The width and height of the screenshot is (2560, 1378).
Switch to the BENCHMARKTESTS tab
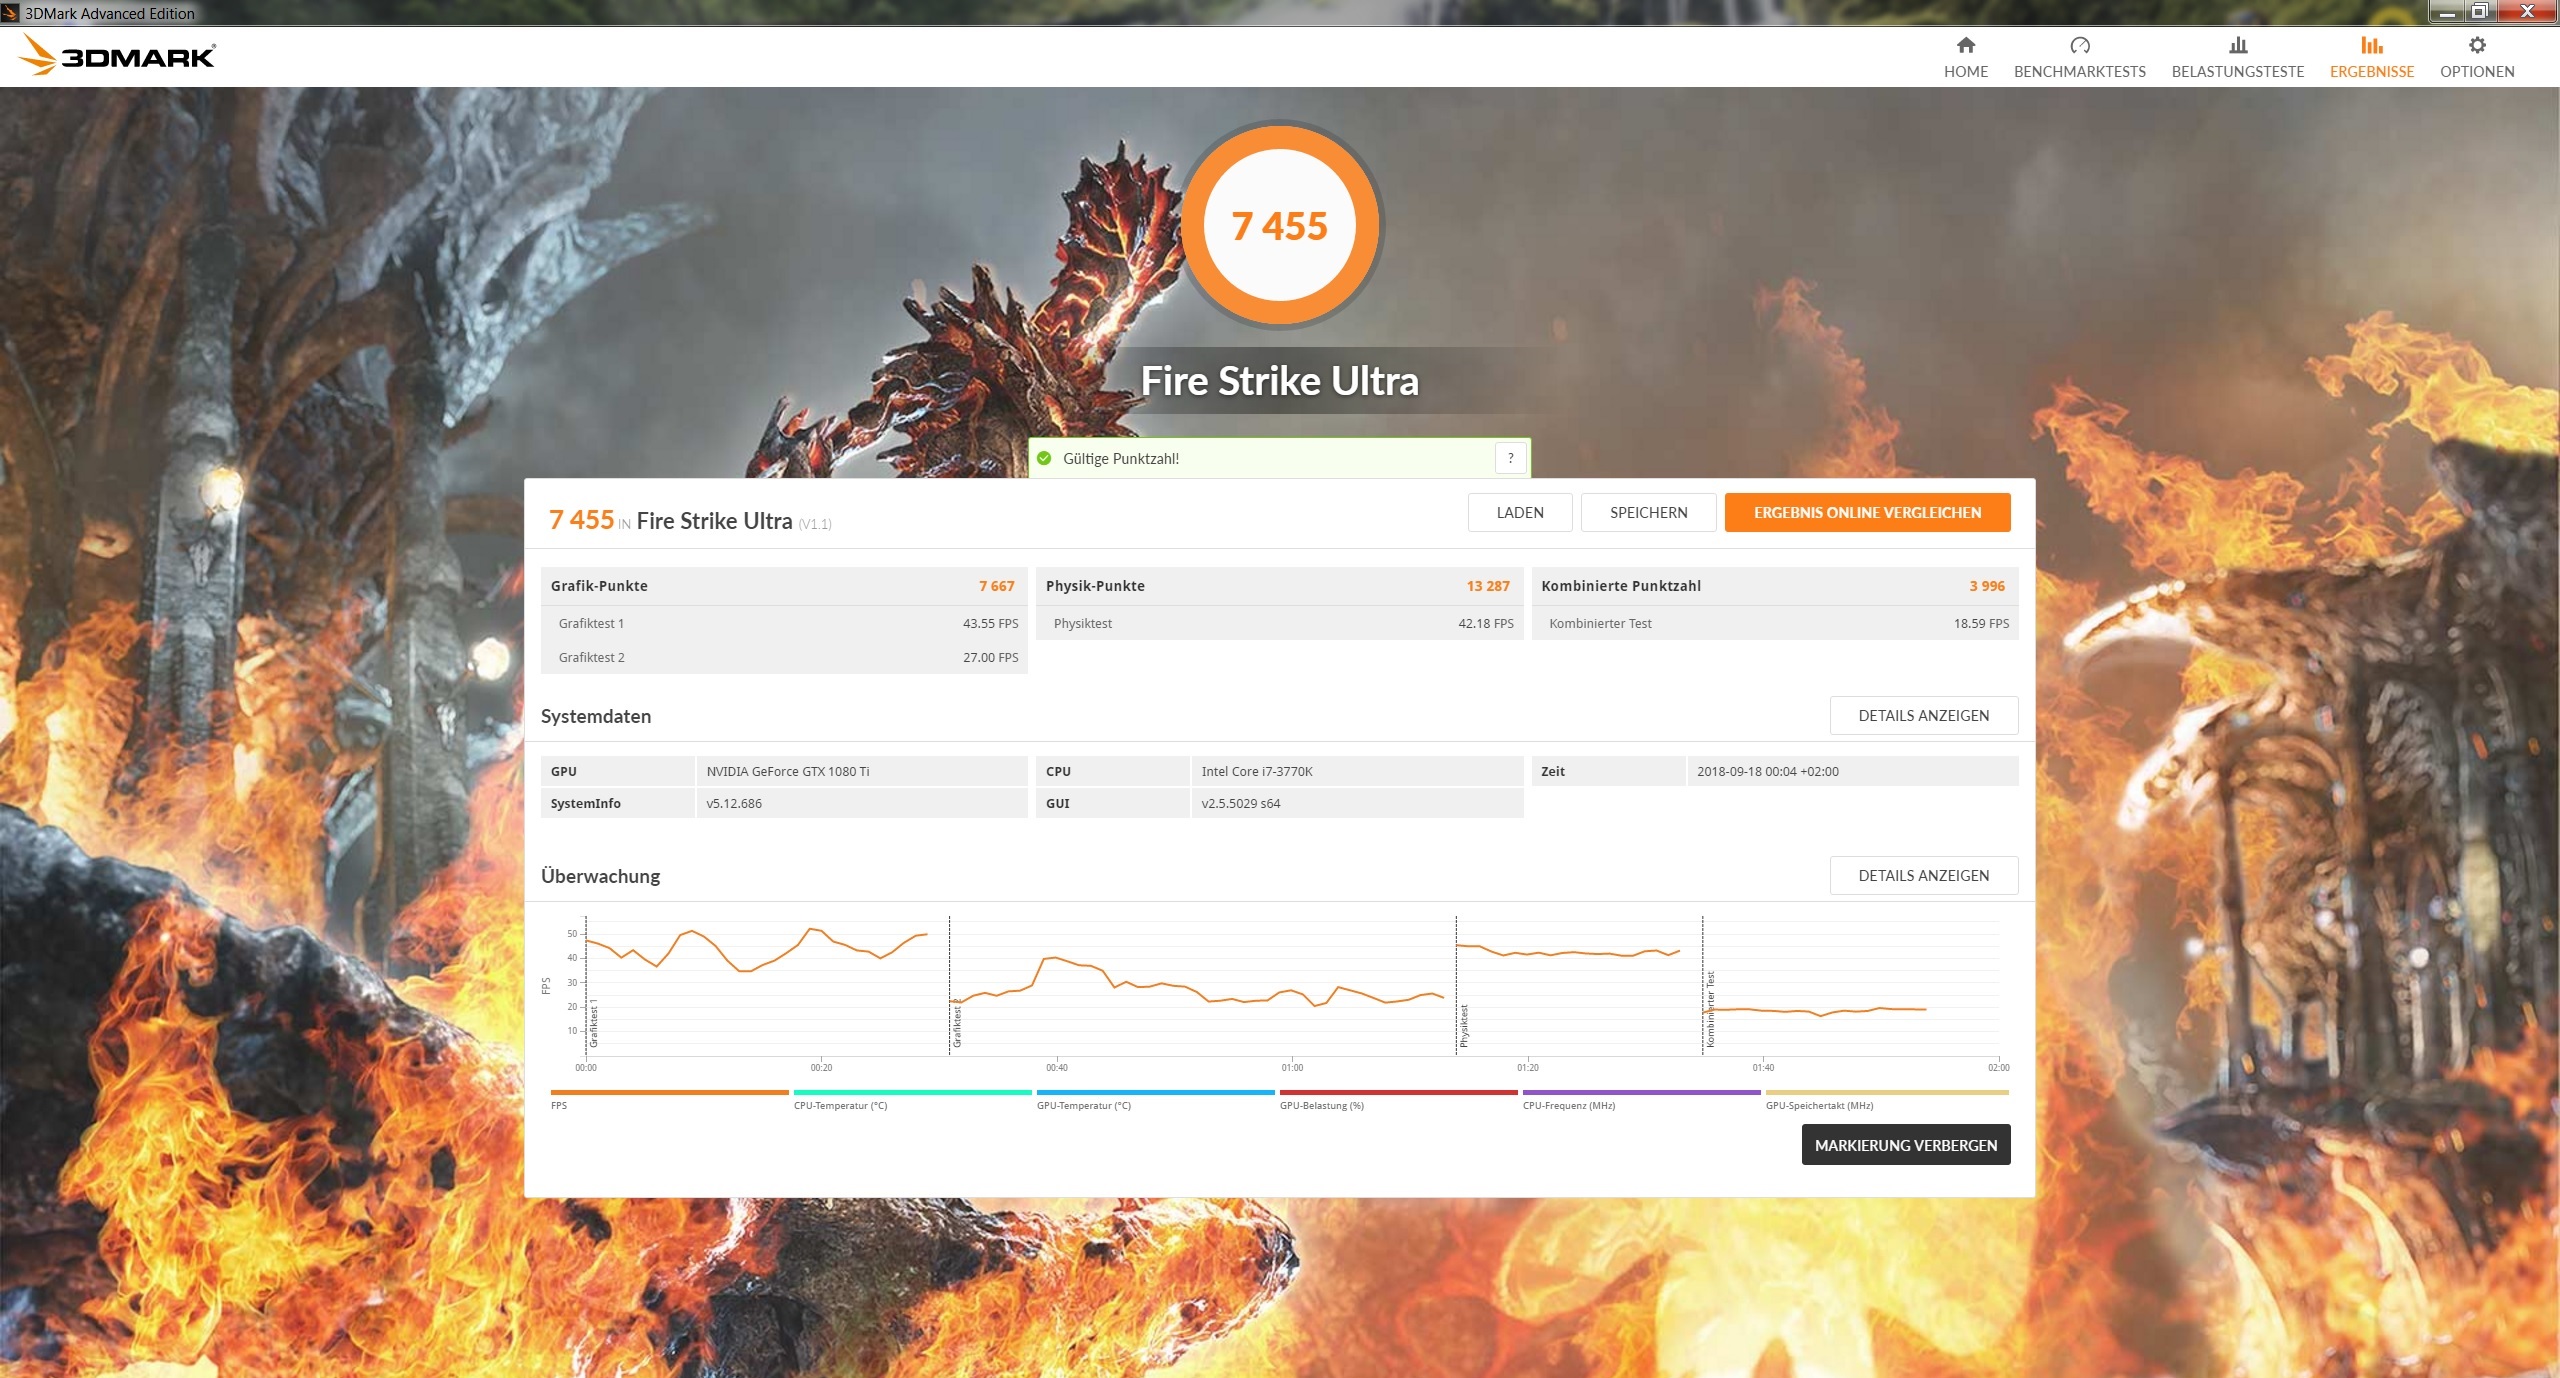(2079, 72)
